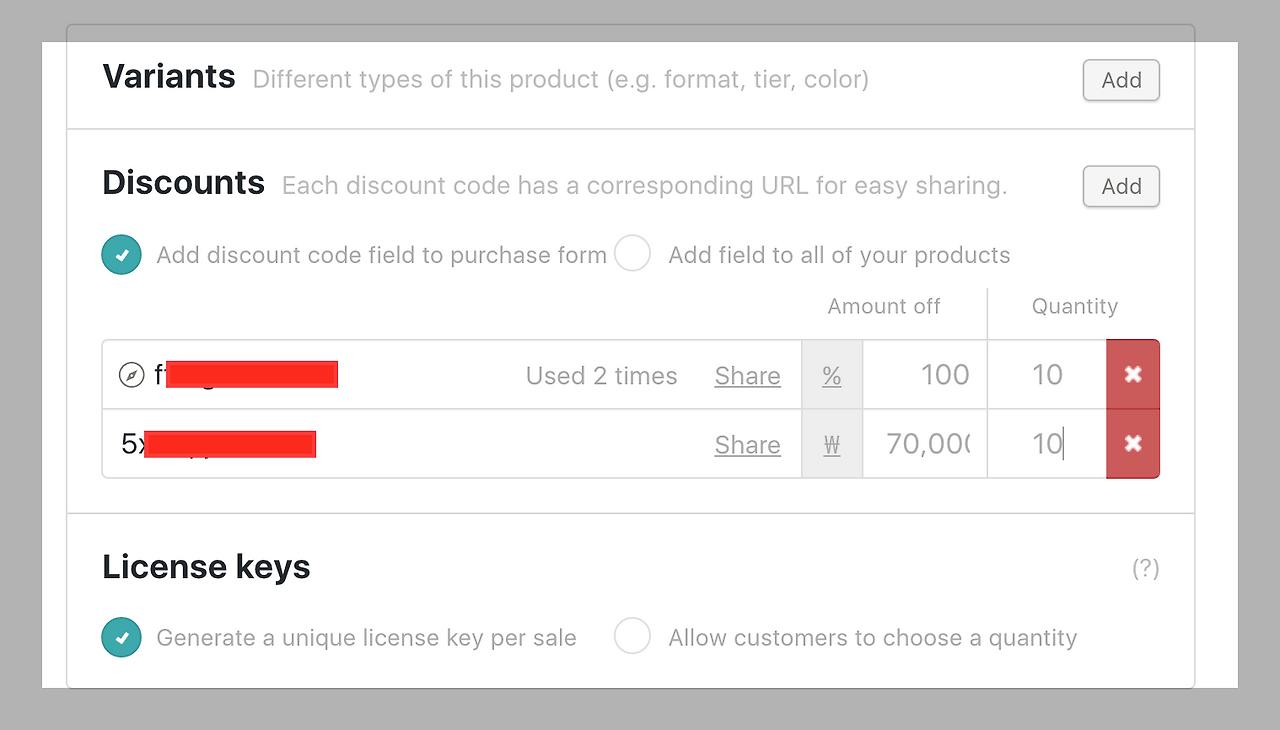The width and height of the screenshot is (1280, 730).
Task: Add a new product variant
Action: point(1121,81)
